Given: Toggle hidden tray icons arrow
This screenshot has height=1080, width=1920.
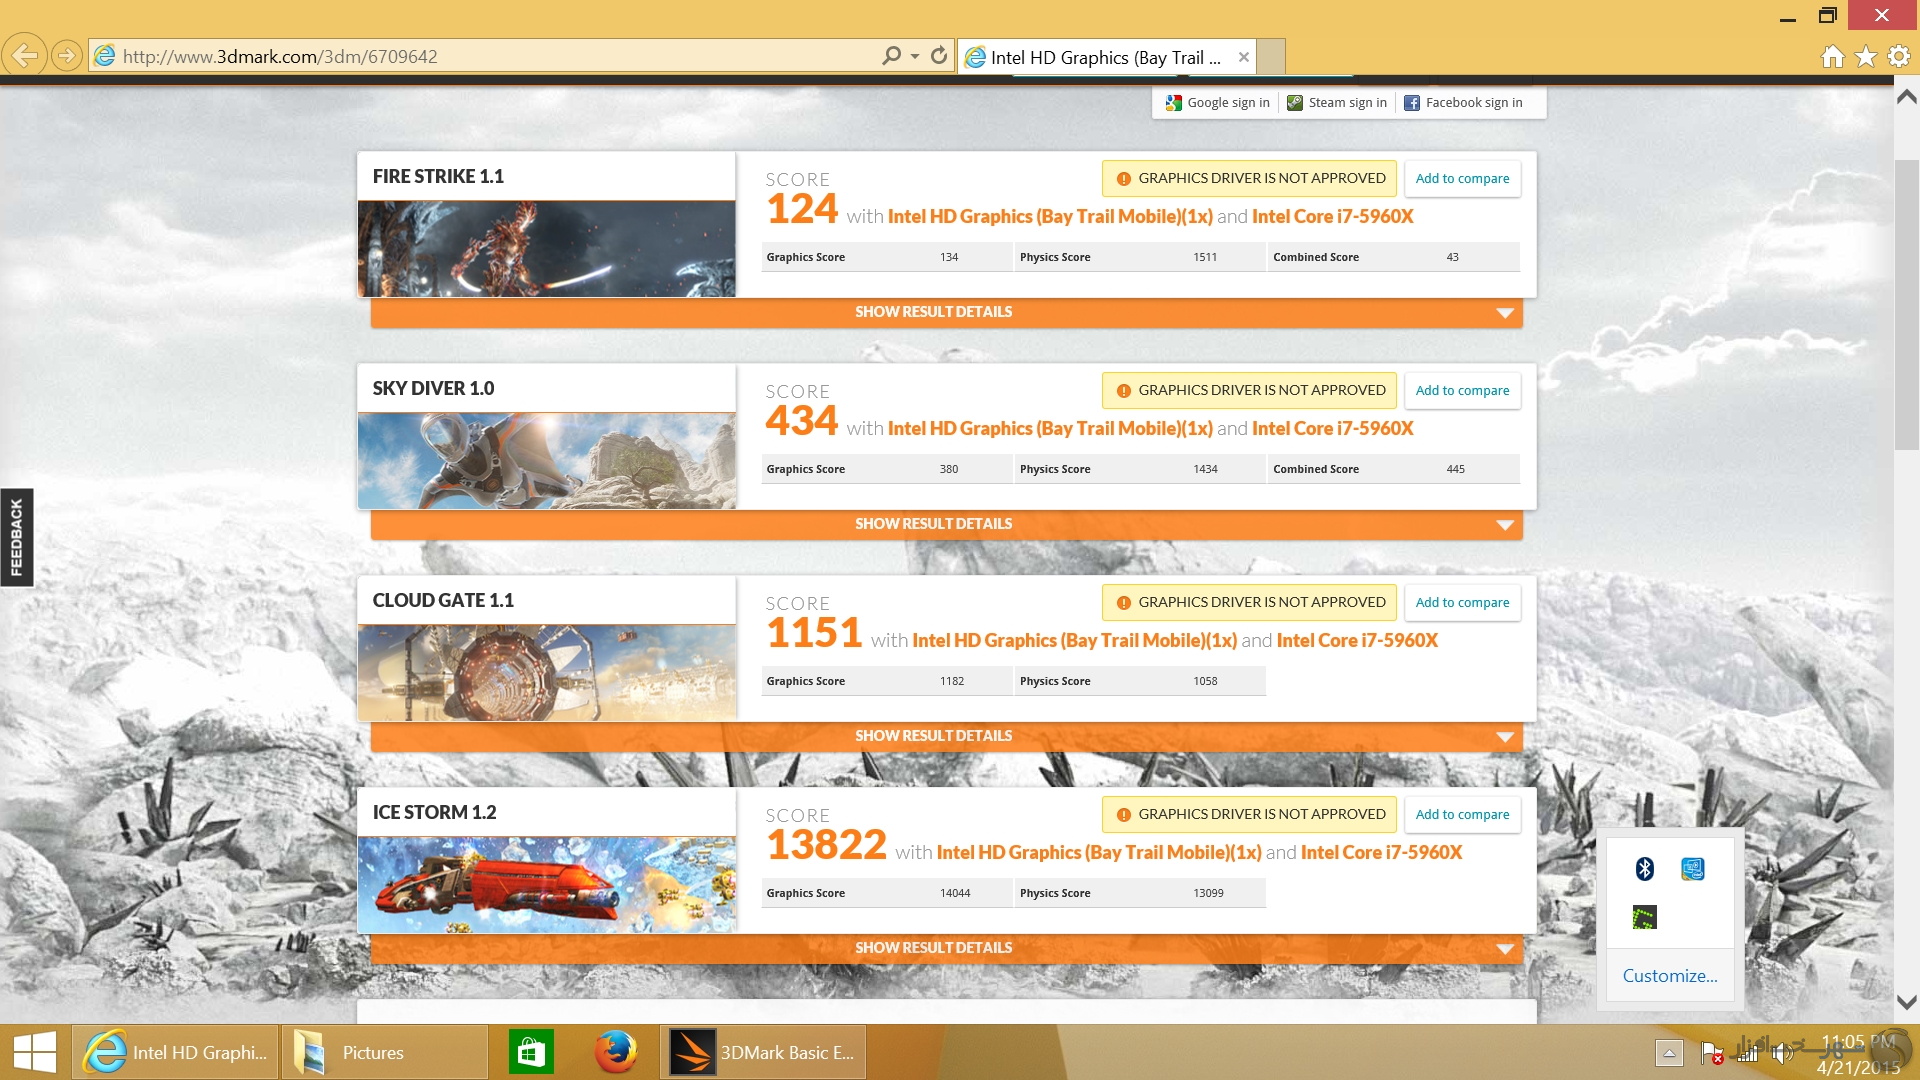Looking at the screenshot, I should coord(1669,1053).
